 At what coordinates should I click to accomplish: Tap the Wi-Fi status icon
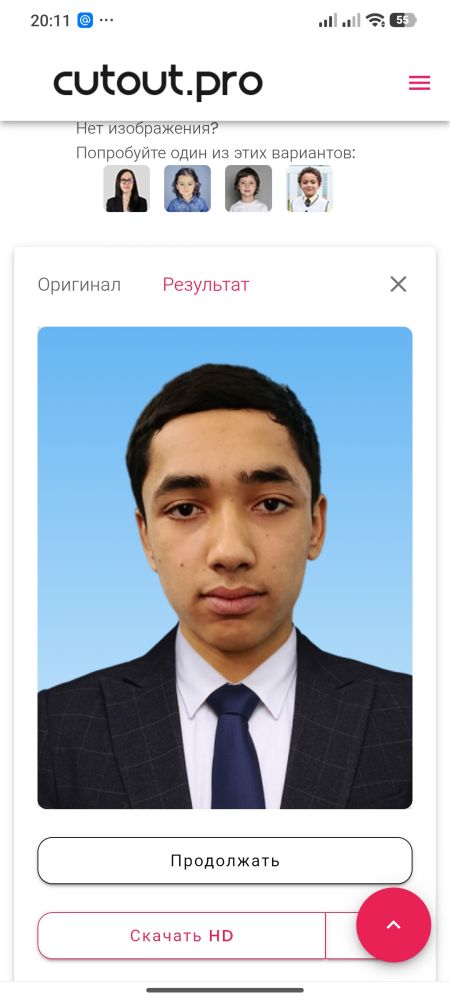click(375, 20)
